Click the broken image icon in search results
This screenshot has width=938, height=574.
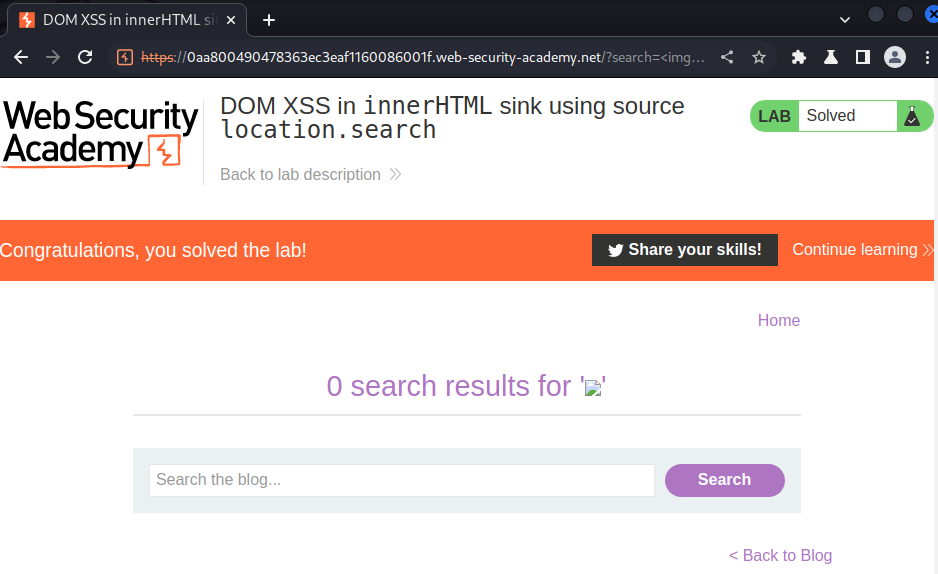(593, 388)
